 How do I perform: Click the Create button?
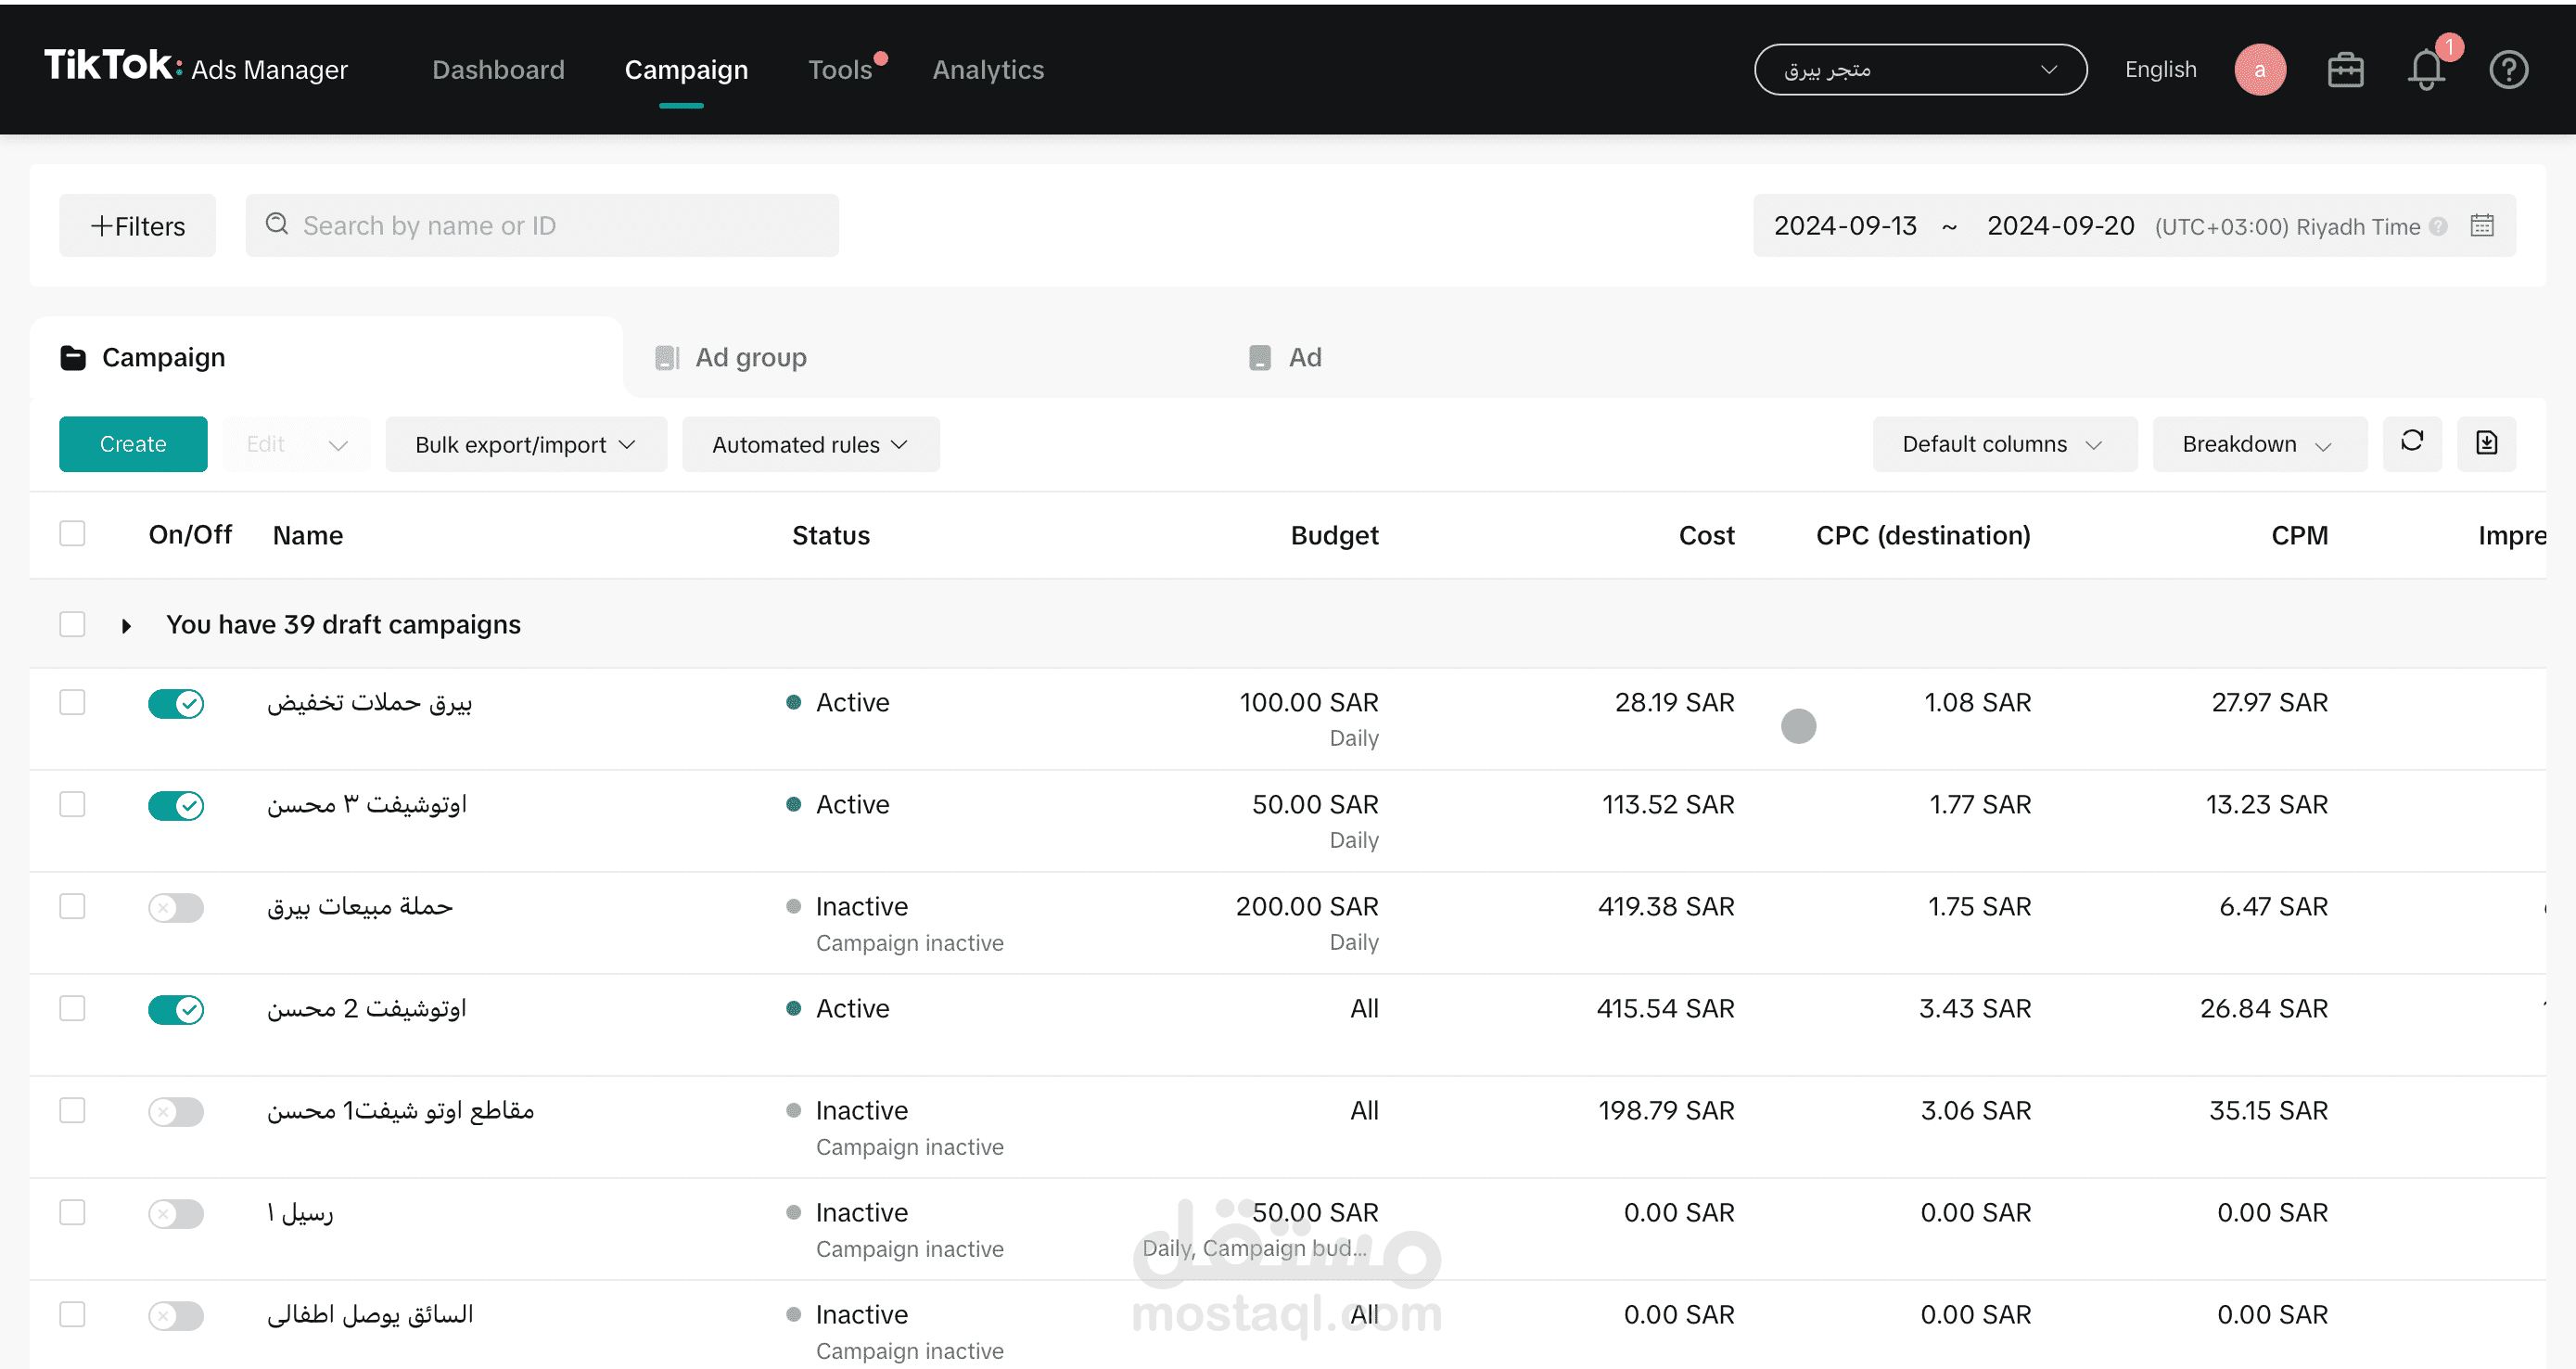click(x=133, y=444)
